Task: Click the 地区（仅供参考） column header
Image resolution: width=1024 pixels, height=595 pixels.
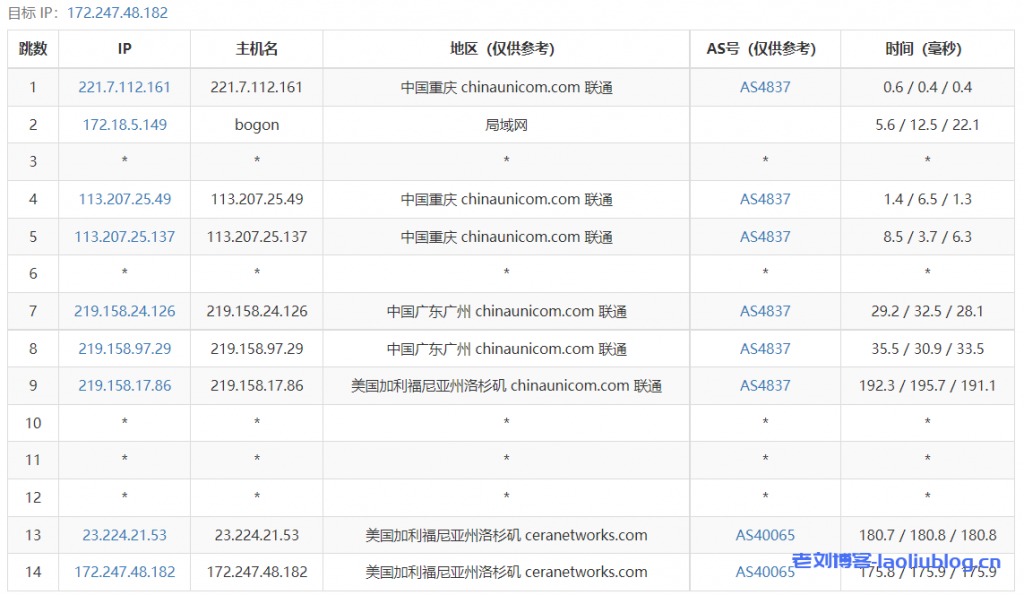Action: point(506,49)
